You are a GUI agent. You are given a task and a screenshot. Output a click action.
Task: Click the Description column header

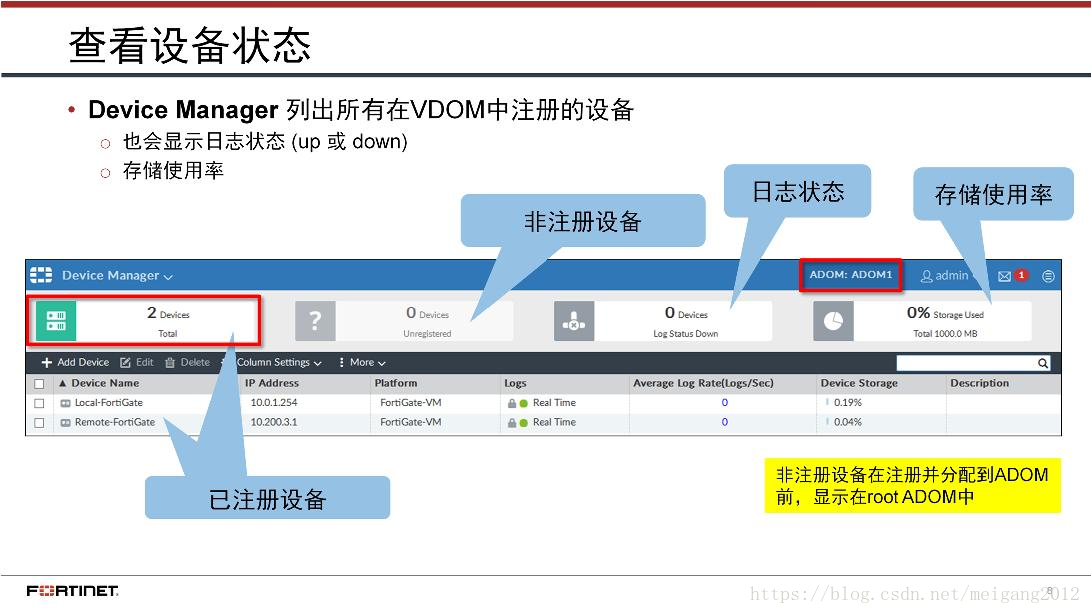(979, 383)
